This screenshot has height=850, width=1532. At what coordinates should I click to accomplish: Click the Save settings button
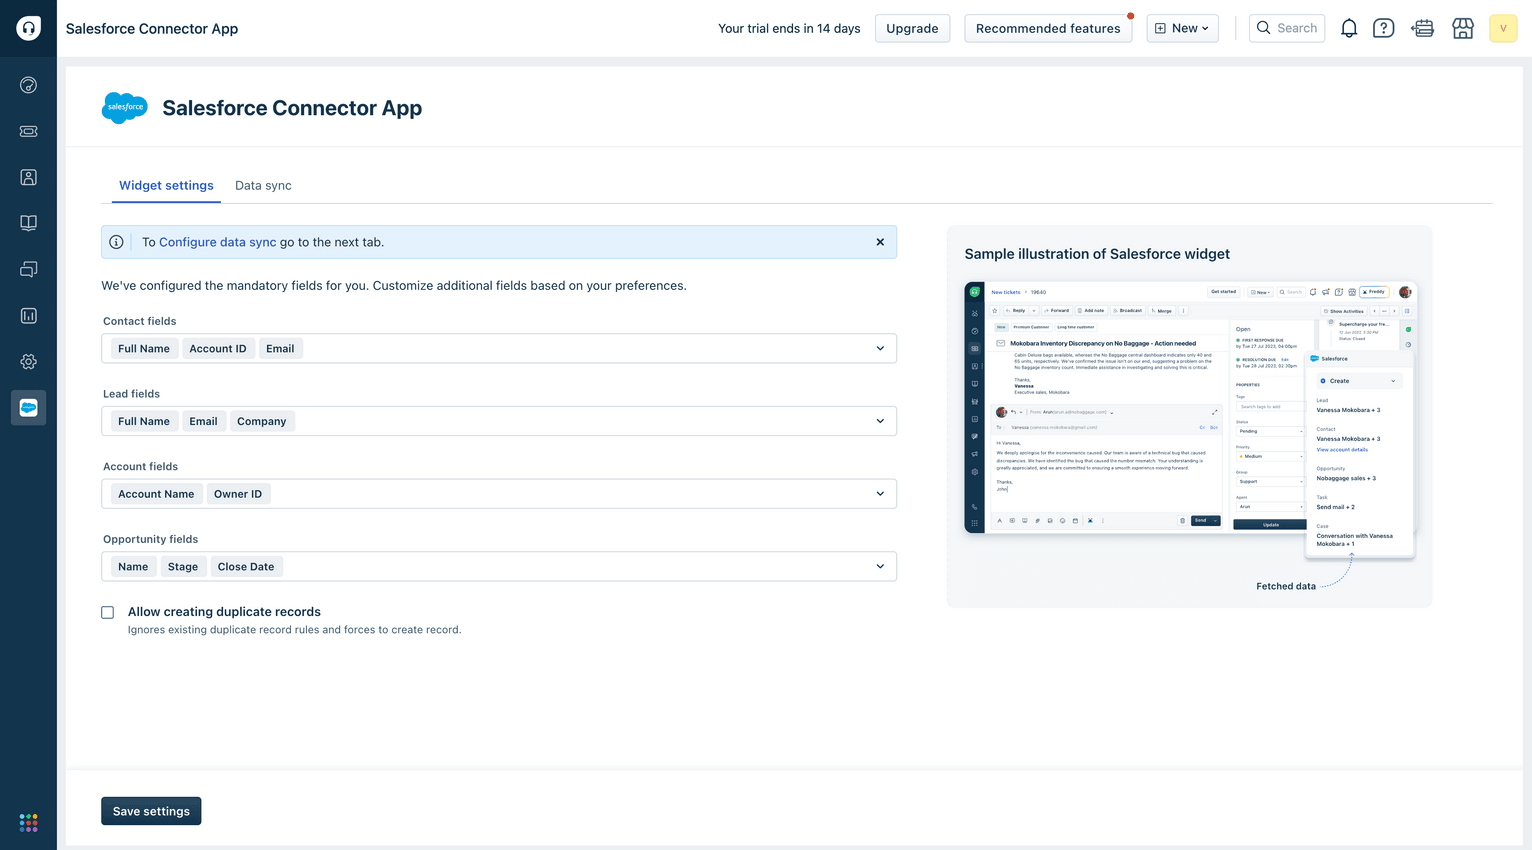pyautogui.click(x=151, y=811)
